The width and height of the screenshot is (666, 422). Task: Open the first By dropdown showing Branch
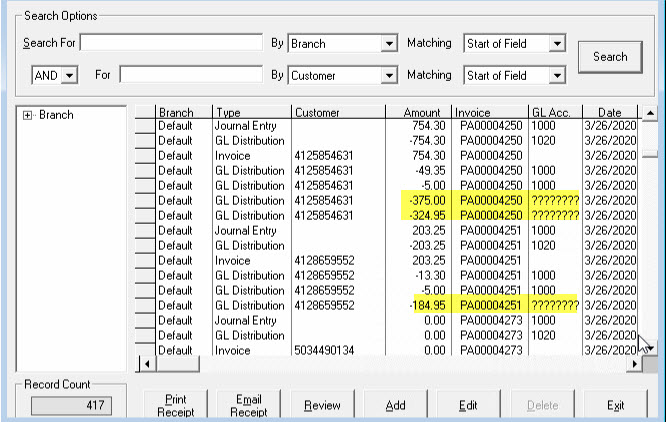tap(389, 44)
